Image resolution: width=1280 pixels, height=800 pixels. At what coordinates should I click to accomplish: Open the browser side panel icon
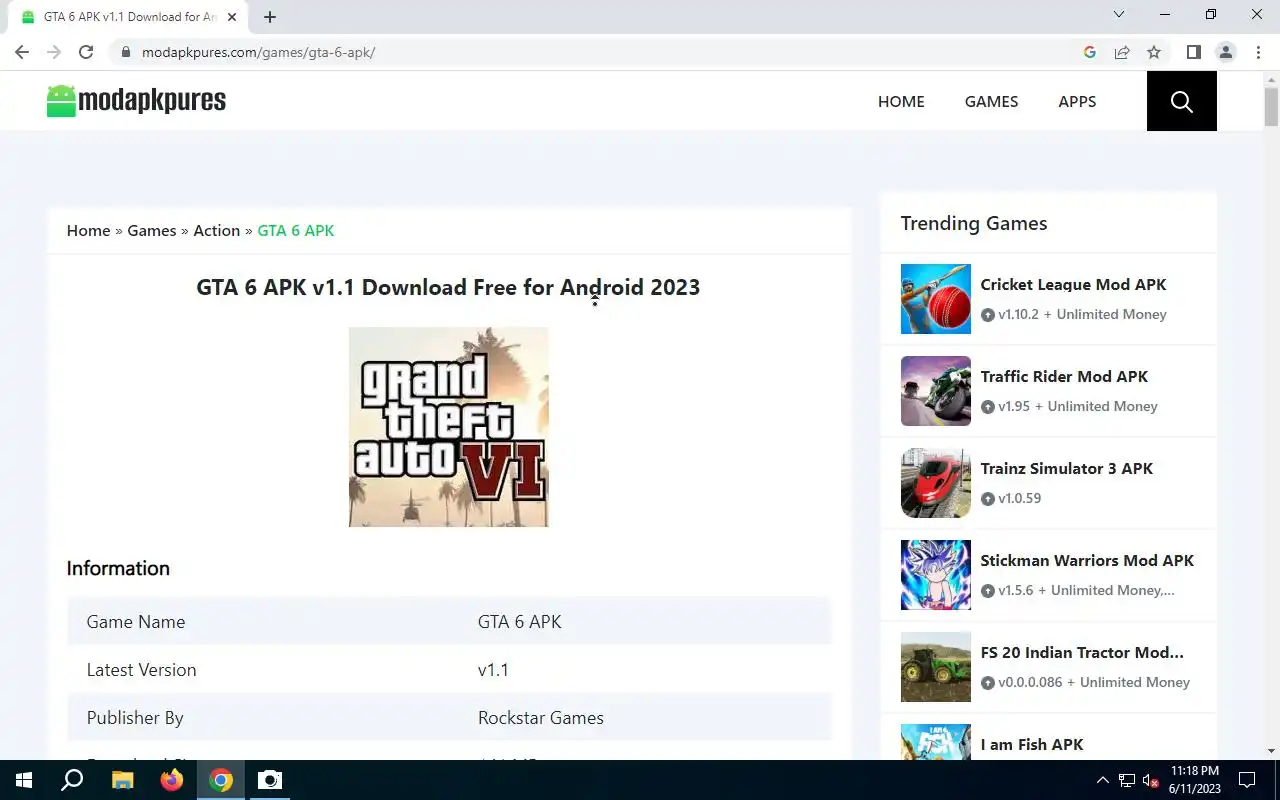1193,52
